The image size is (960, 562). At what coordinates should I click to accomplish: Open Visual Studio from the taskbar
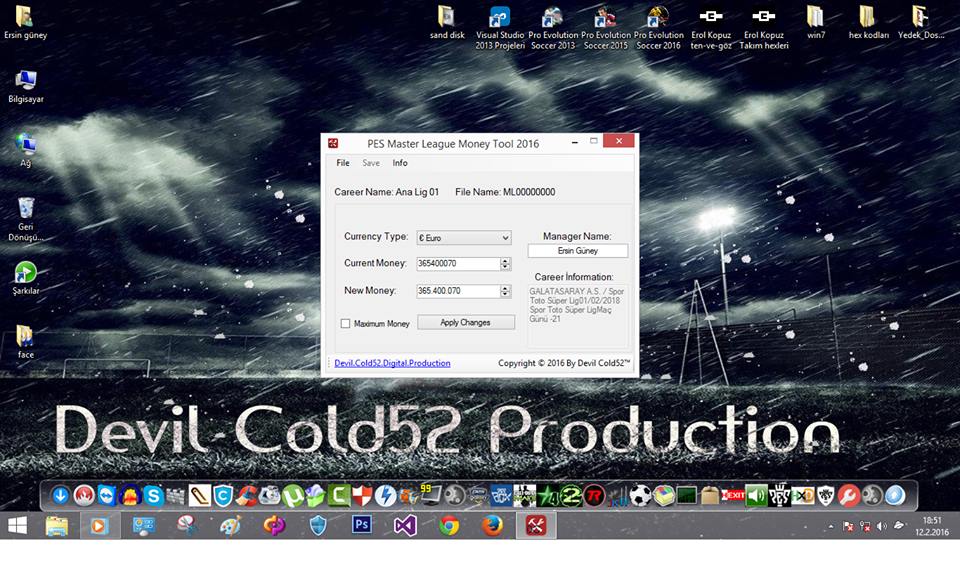405,525
